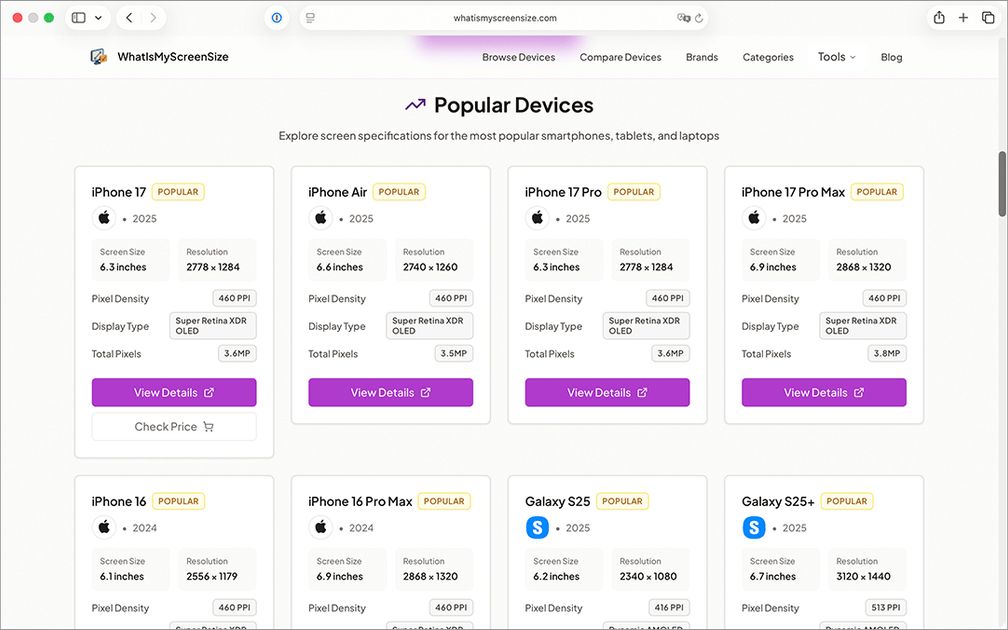The width and height of the screenshot is (1008, 630).
Task: Click the translate icon in address bar
Action: click(x=683, y=18)
